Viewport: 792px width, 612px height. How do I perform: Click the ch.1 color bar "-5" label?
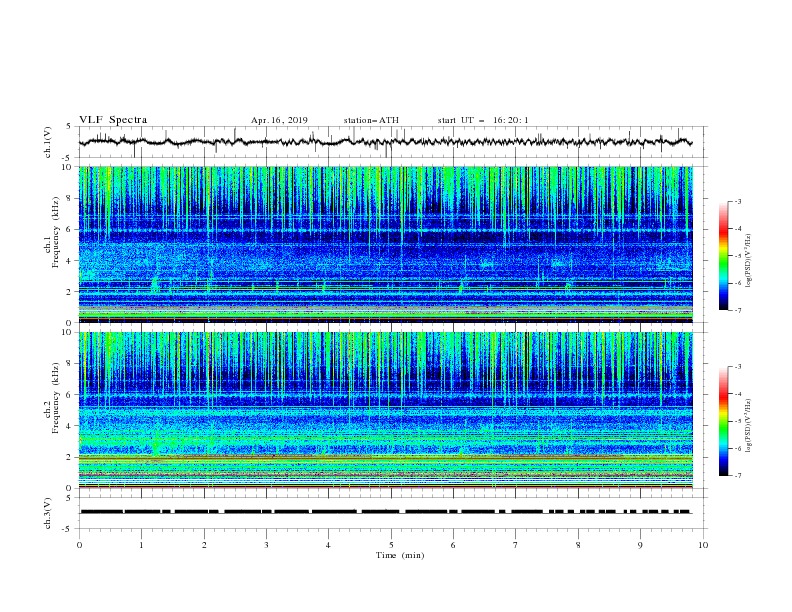738,256
